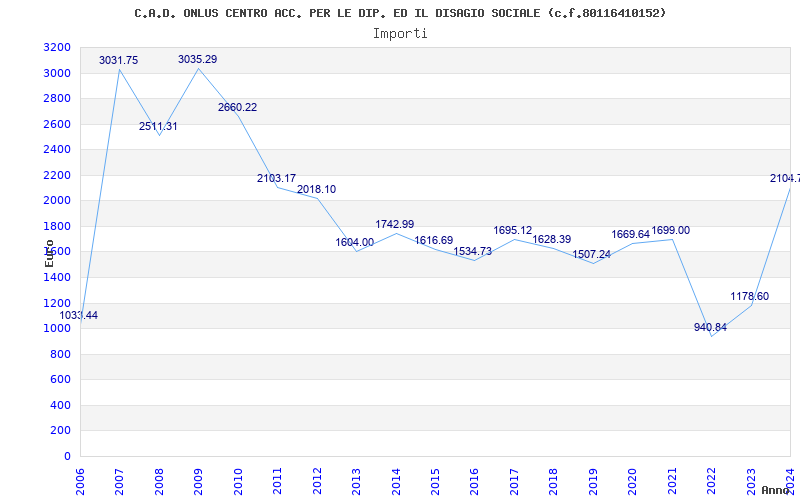Image resolution: width=800 pixels, height=500 pixels.
Task: Select the 1507.24 data label for 2019
Action: click(591, 255)
